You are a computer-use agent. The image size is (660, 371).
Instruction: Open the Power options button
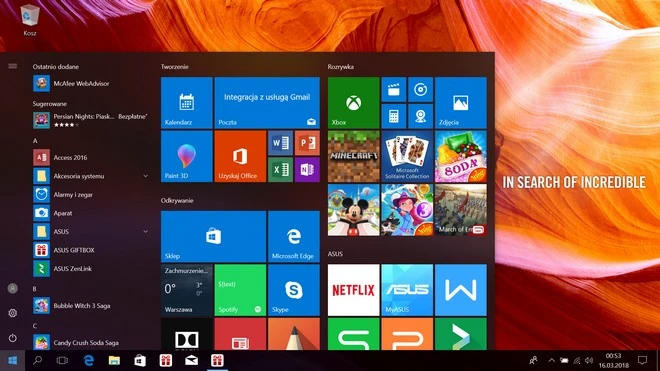[13, 338]
